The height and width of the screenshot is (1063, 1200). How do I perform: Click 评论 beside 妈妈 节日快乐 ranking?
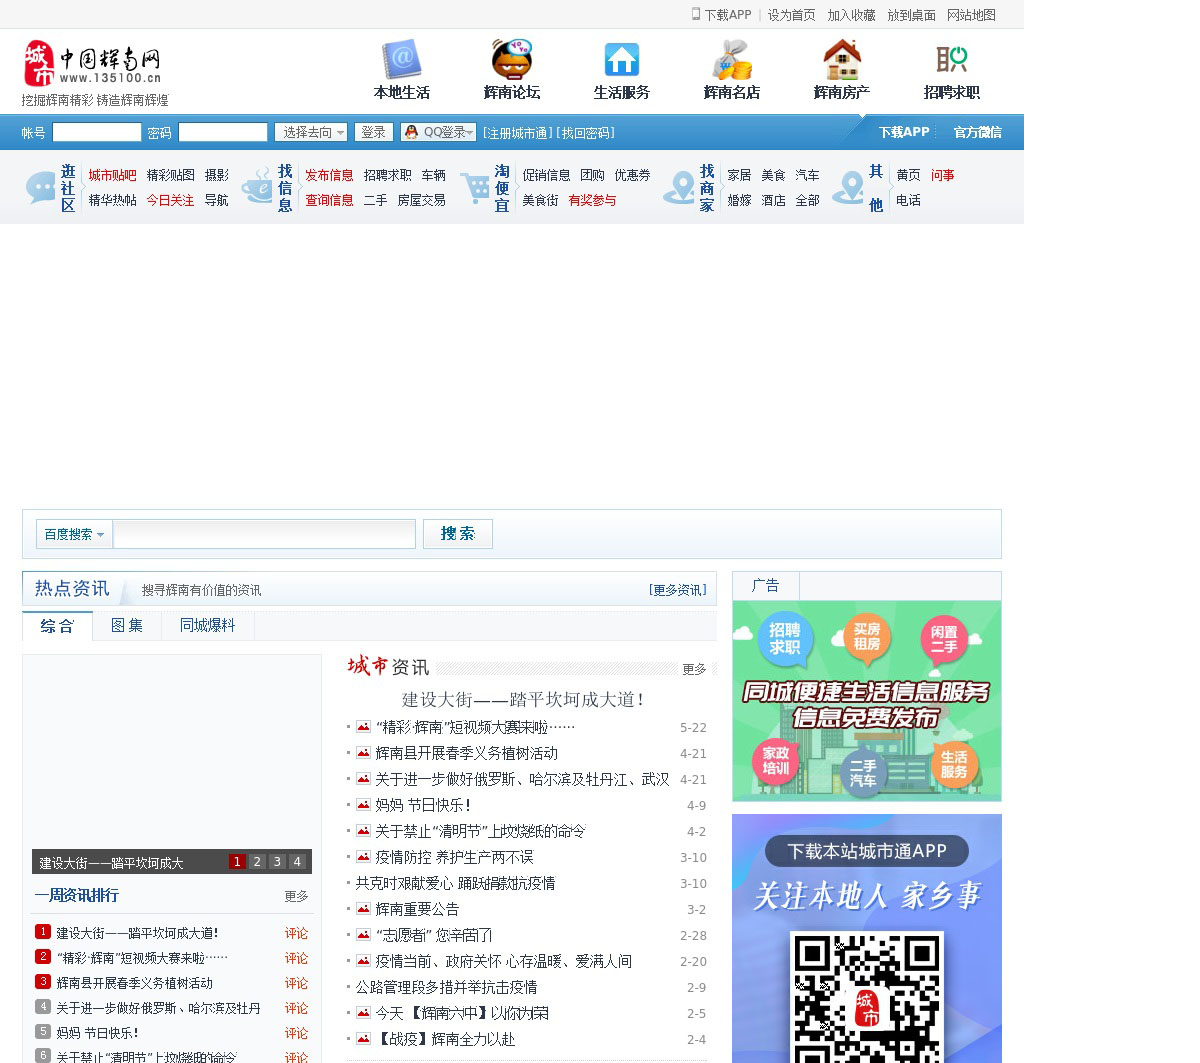tap(296, 1033)
